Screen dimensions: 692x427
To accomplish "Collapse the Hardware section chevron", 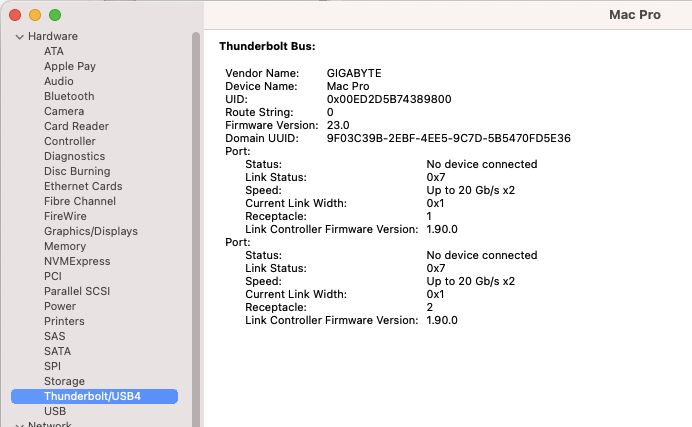I will [19, 37].
